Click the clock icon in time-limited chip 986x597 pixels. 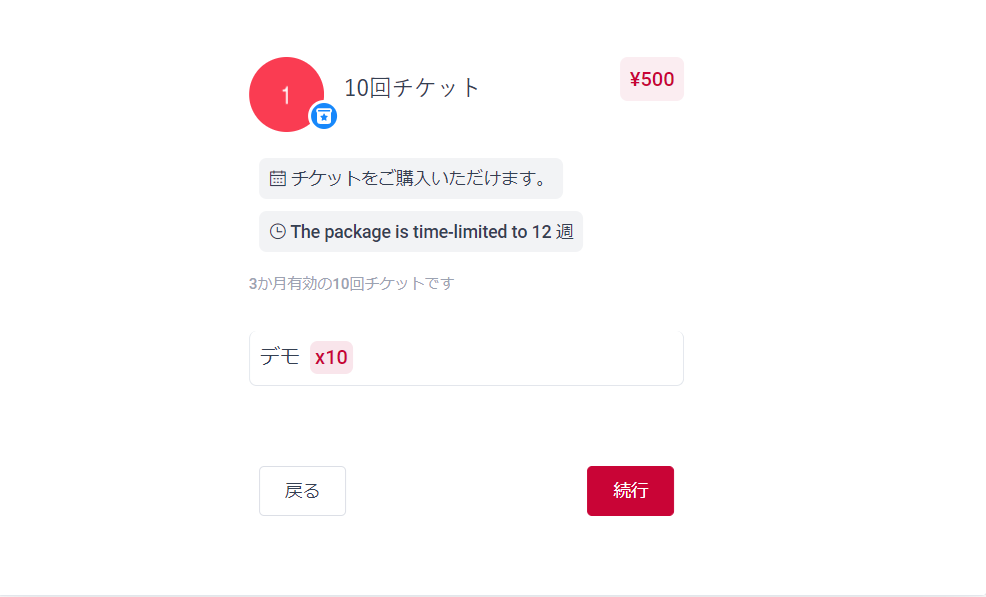[277, 232]
